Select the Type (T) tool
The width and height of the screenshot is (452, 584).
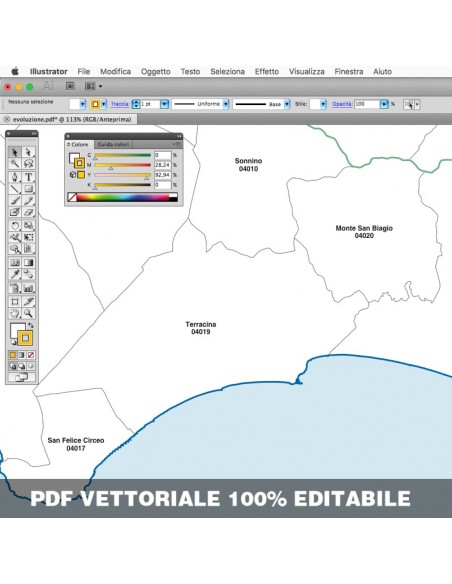29,177
